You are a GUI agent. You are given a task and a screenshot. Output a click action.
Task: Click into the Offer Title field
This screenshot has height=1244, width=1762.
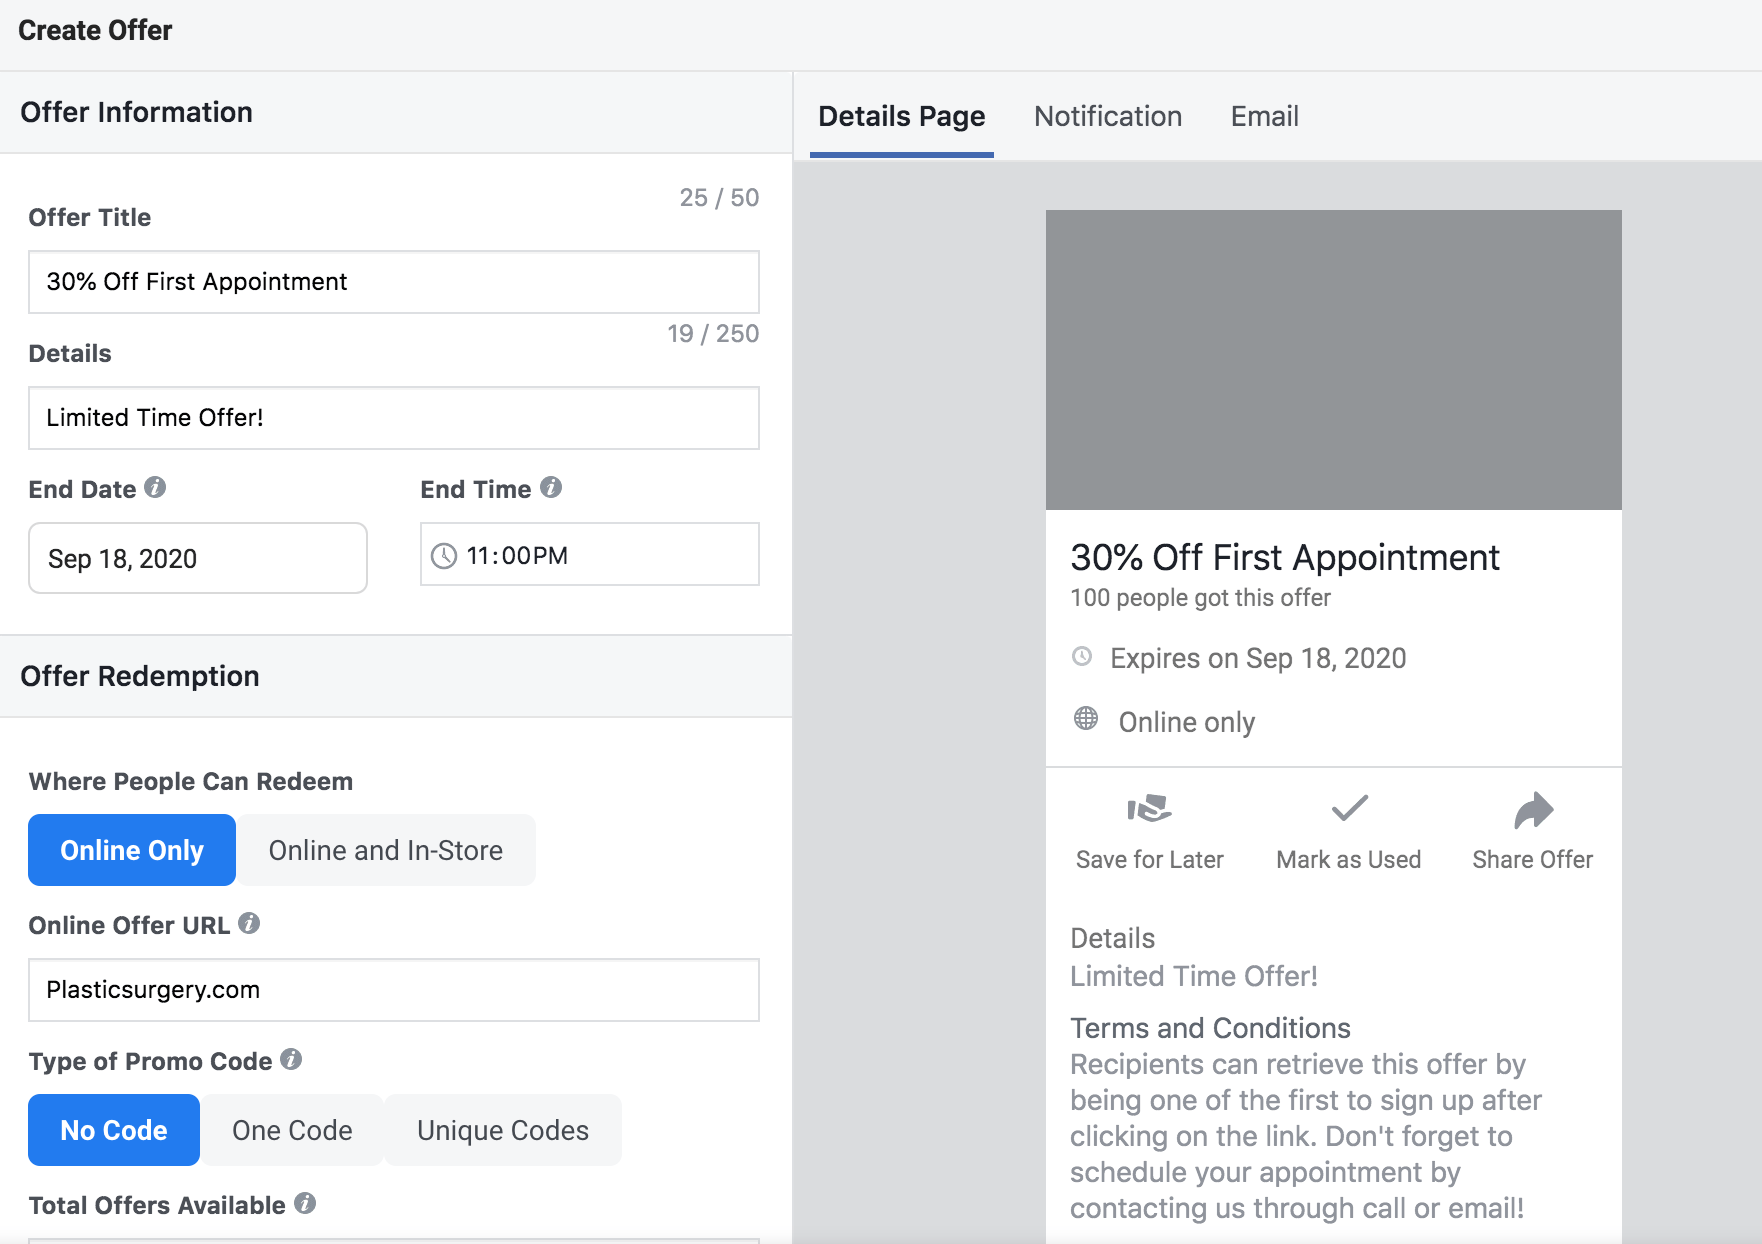point(394,282)
